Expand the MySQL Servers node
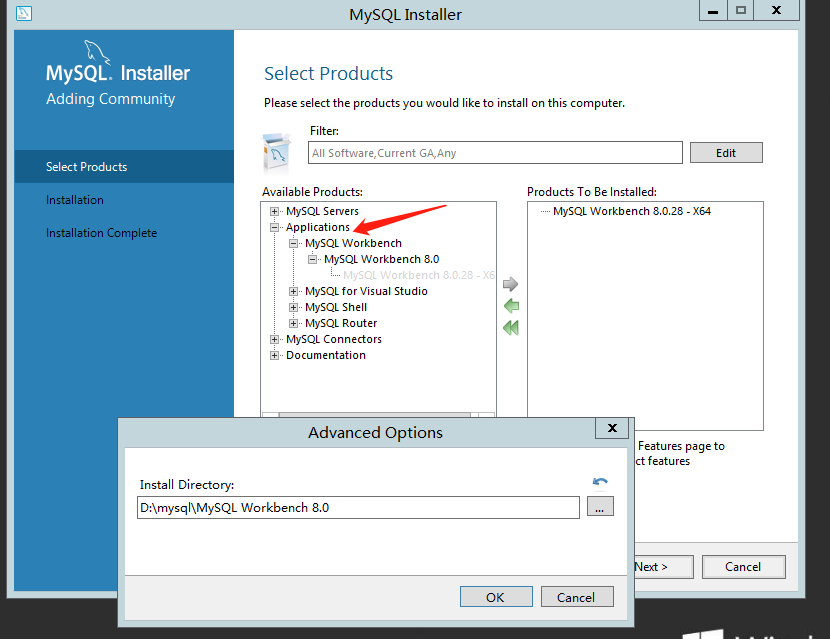Screen dimensions: 830x639 [x=274, y=212]
